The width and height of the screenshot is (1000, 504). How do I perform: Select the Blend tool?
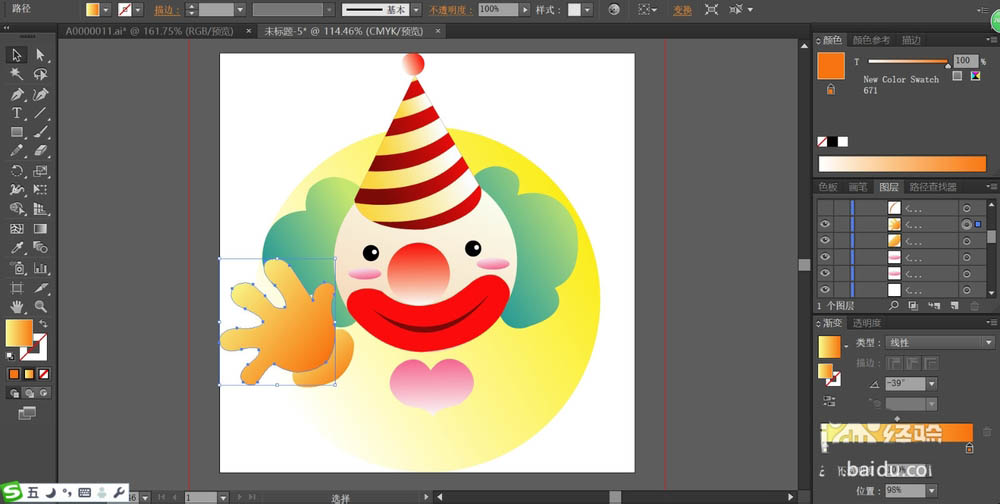pos(40,248)
